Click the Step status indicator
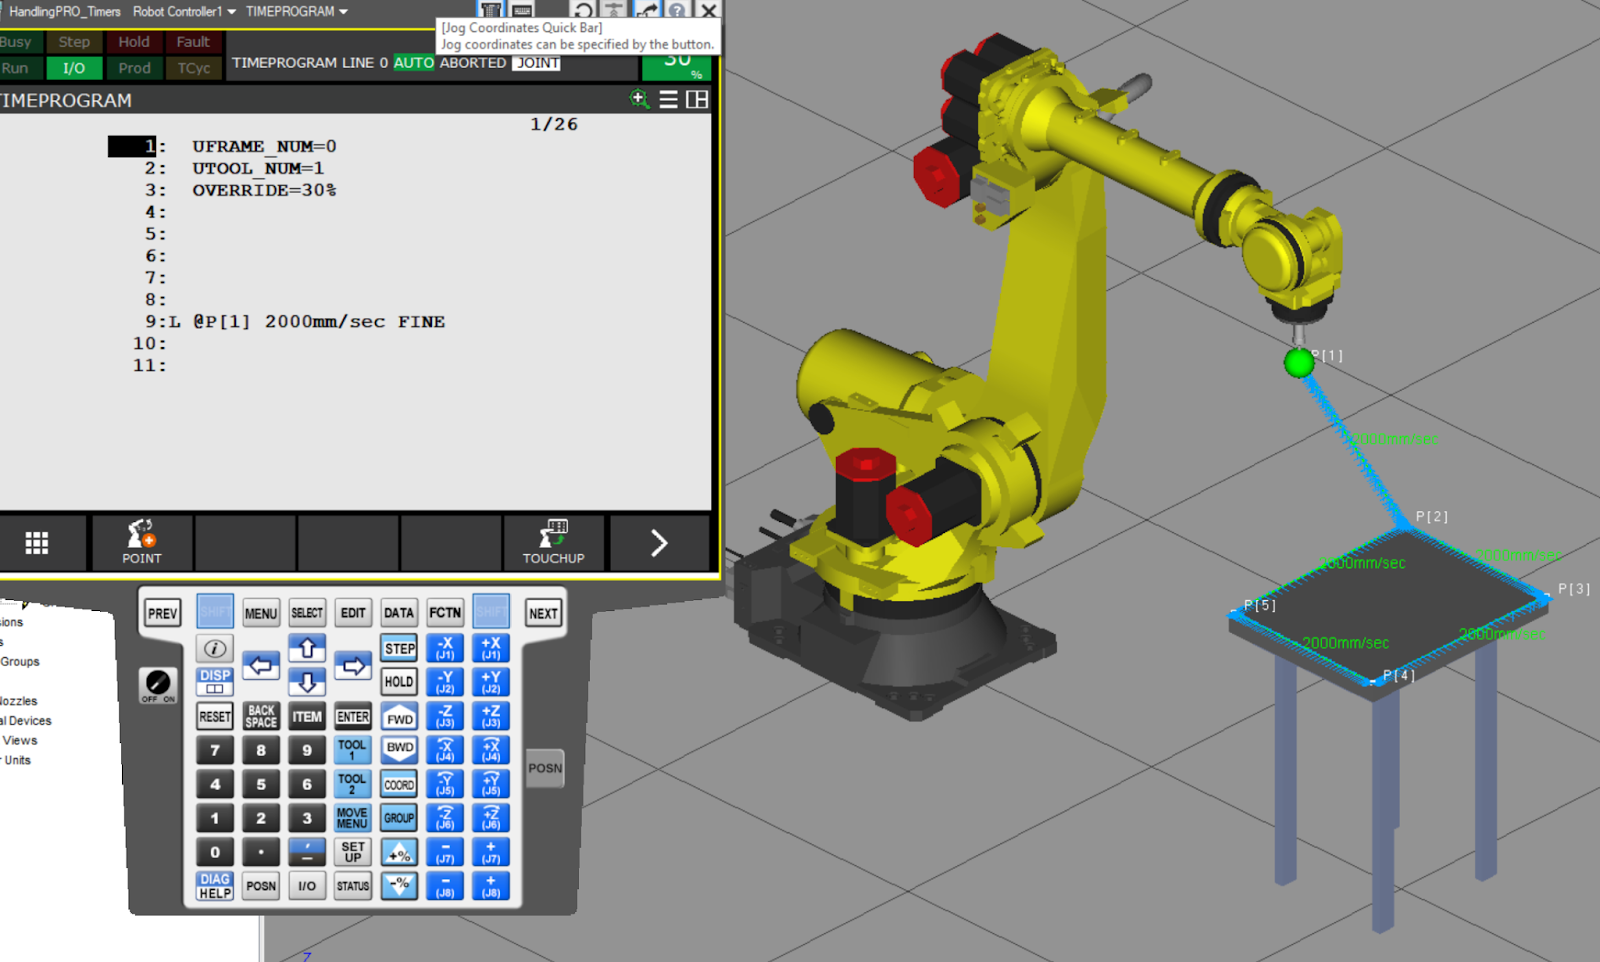This screenshot has height=962, width=1600. click(74, 42)
